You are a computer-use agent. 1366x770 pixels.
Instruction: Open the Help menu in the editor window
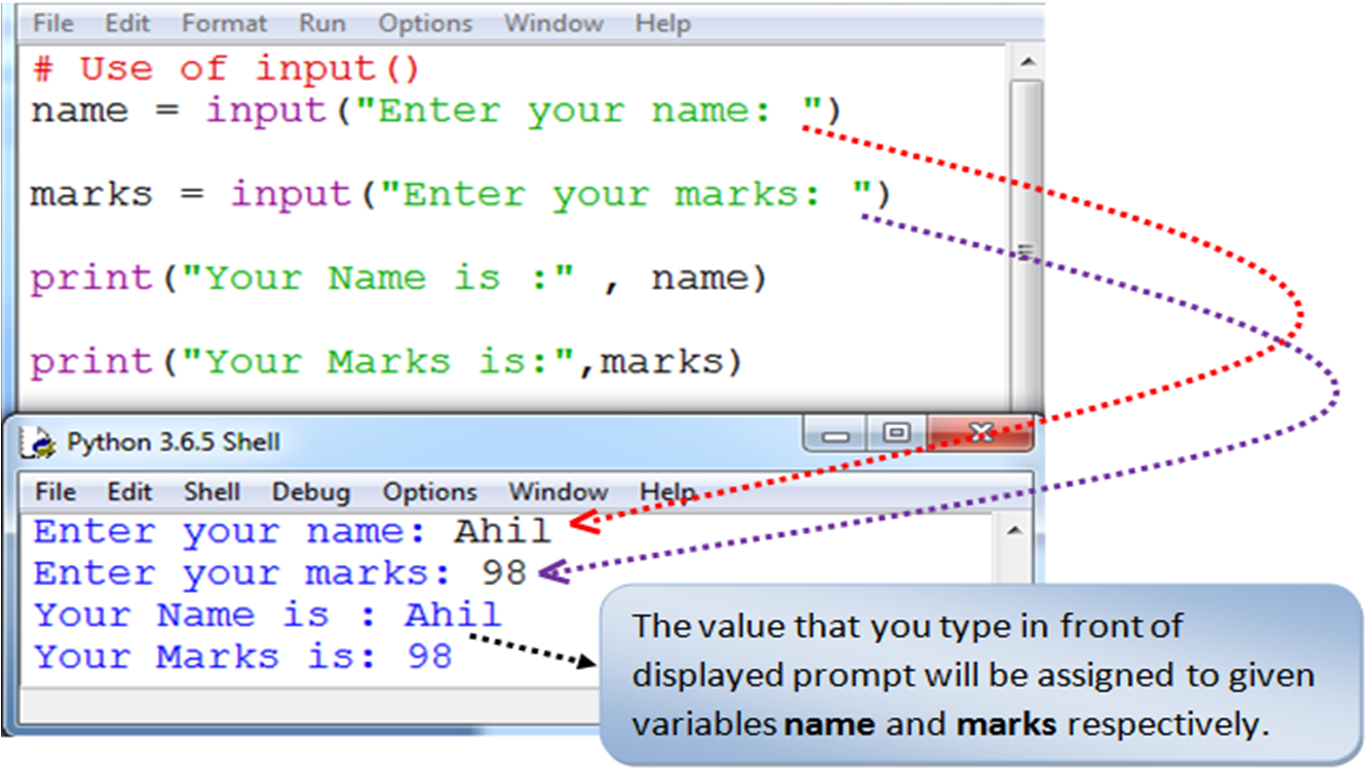[662, 23]
